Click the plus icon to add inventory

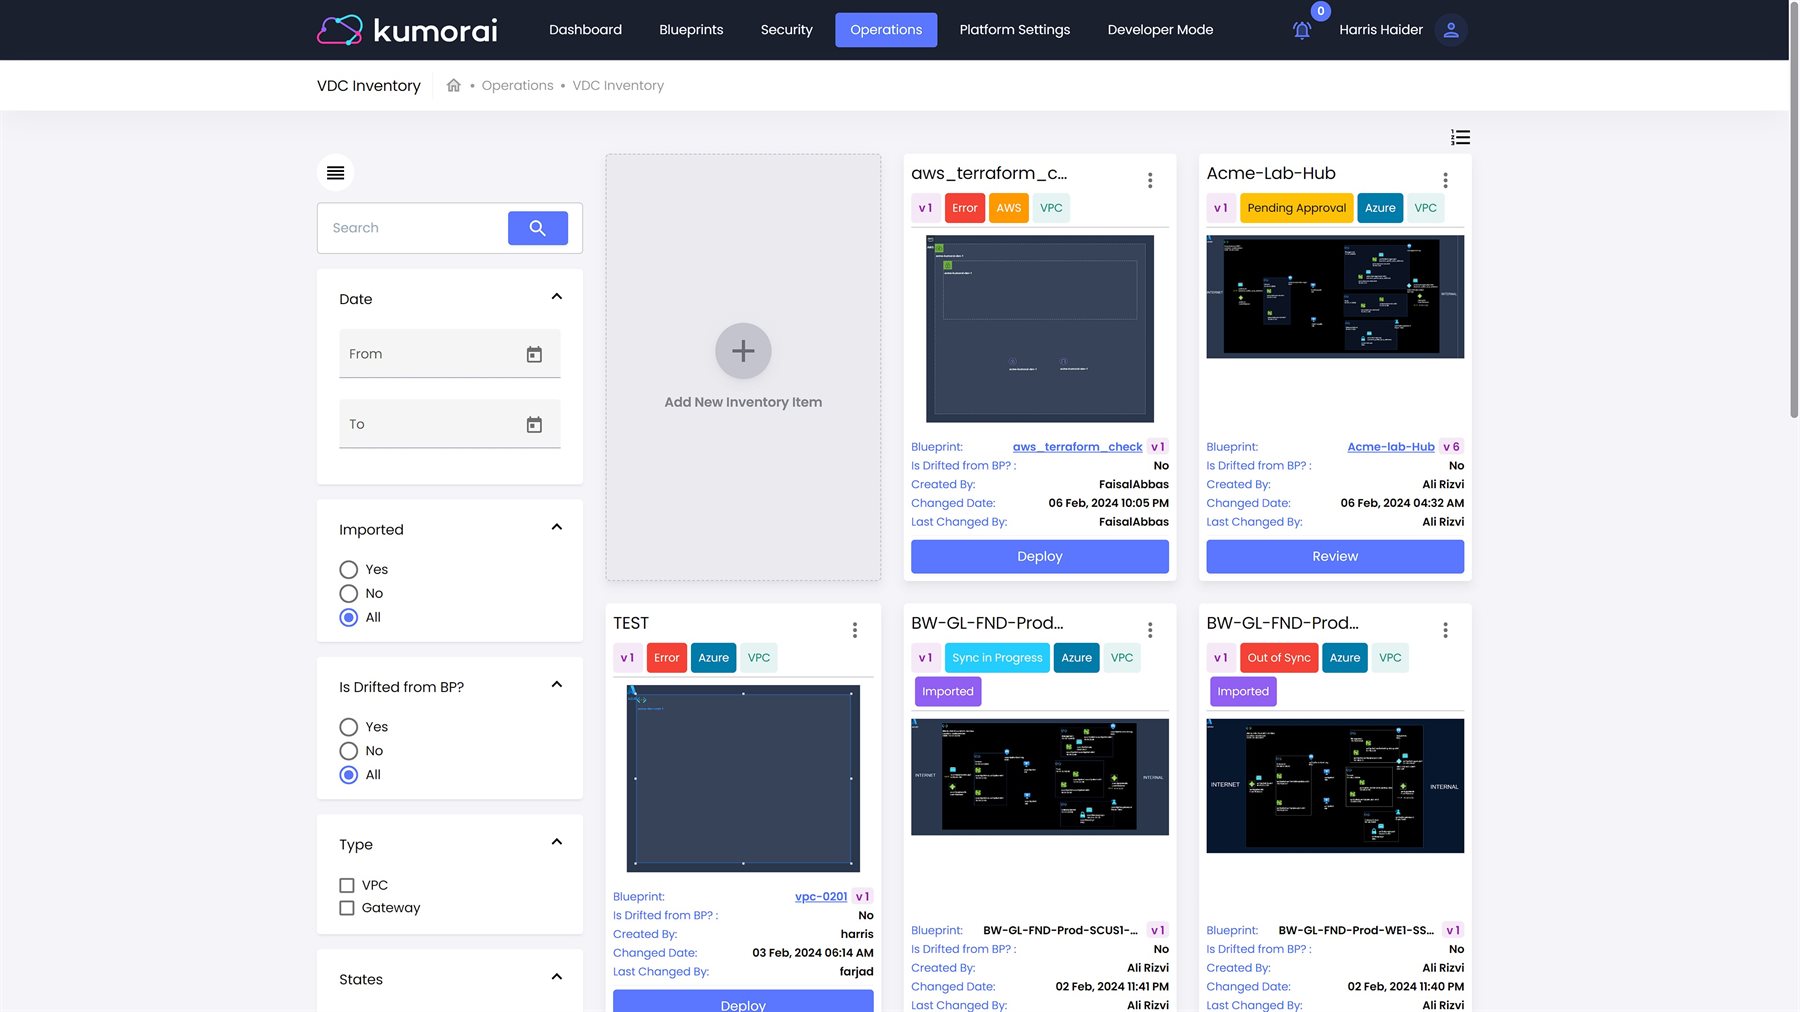(743, 351)
